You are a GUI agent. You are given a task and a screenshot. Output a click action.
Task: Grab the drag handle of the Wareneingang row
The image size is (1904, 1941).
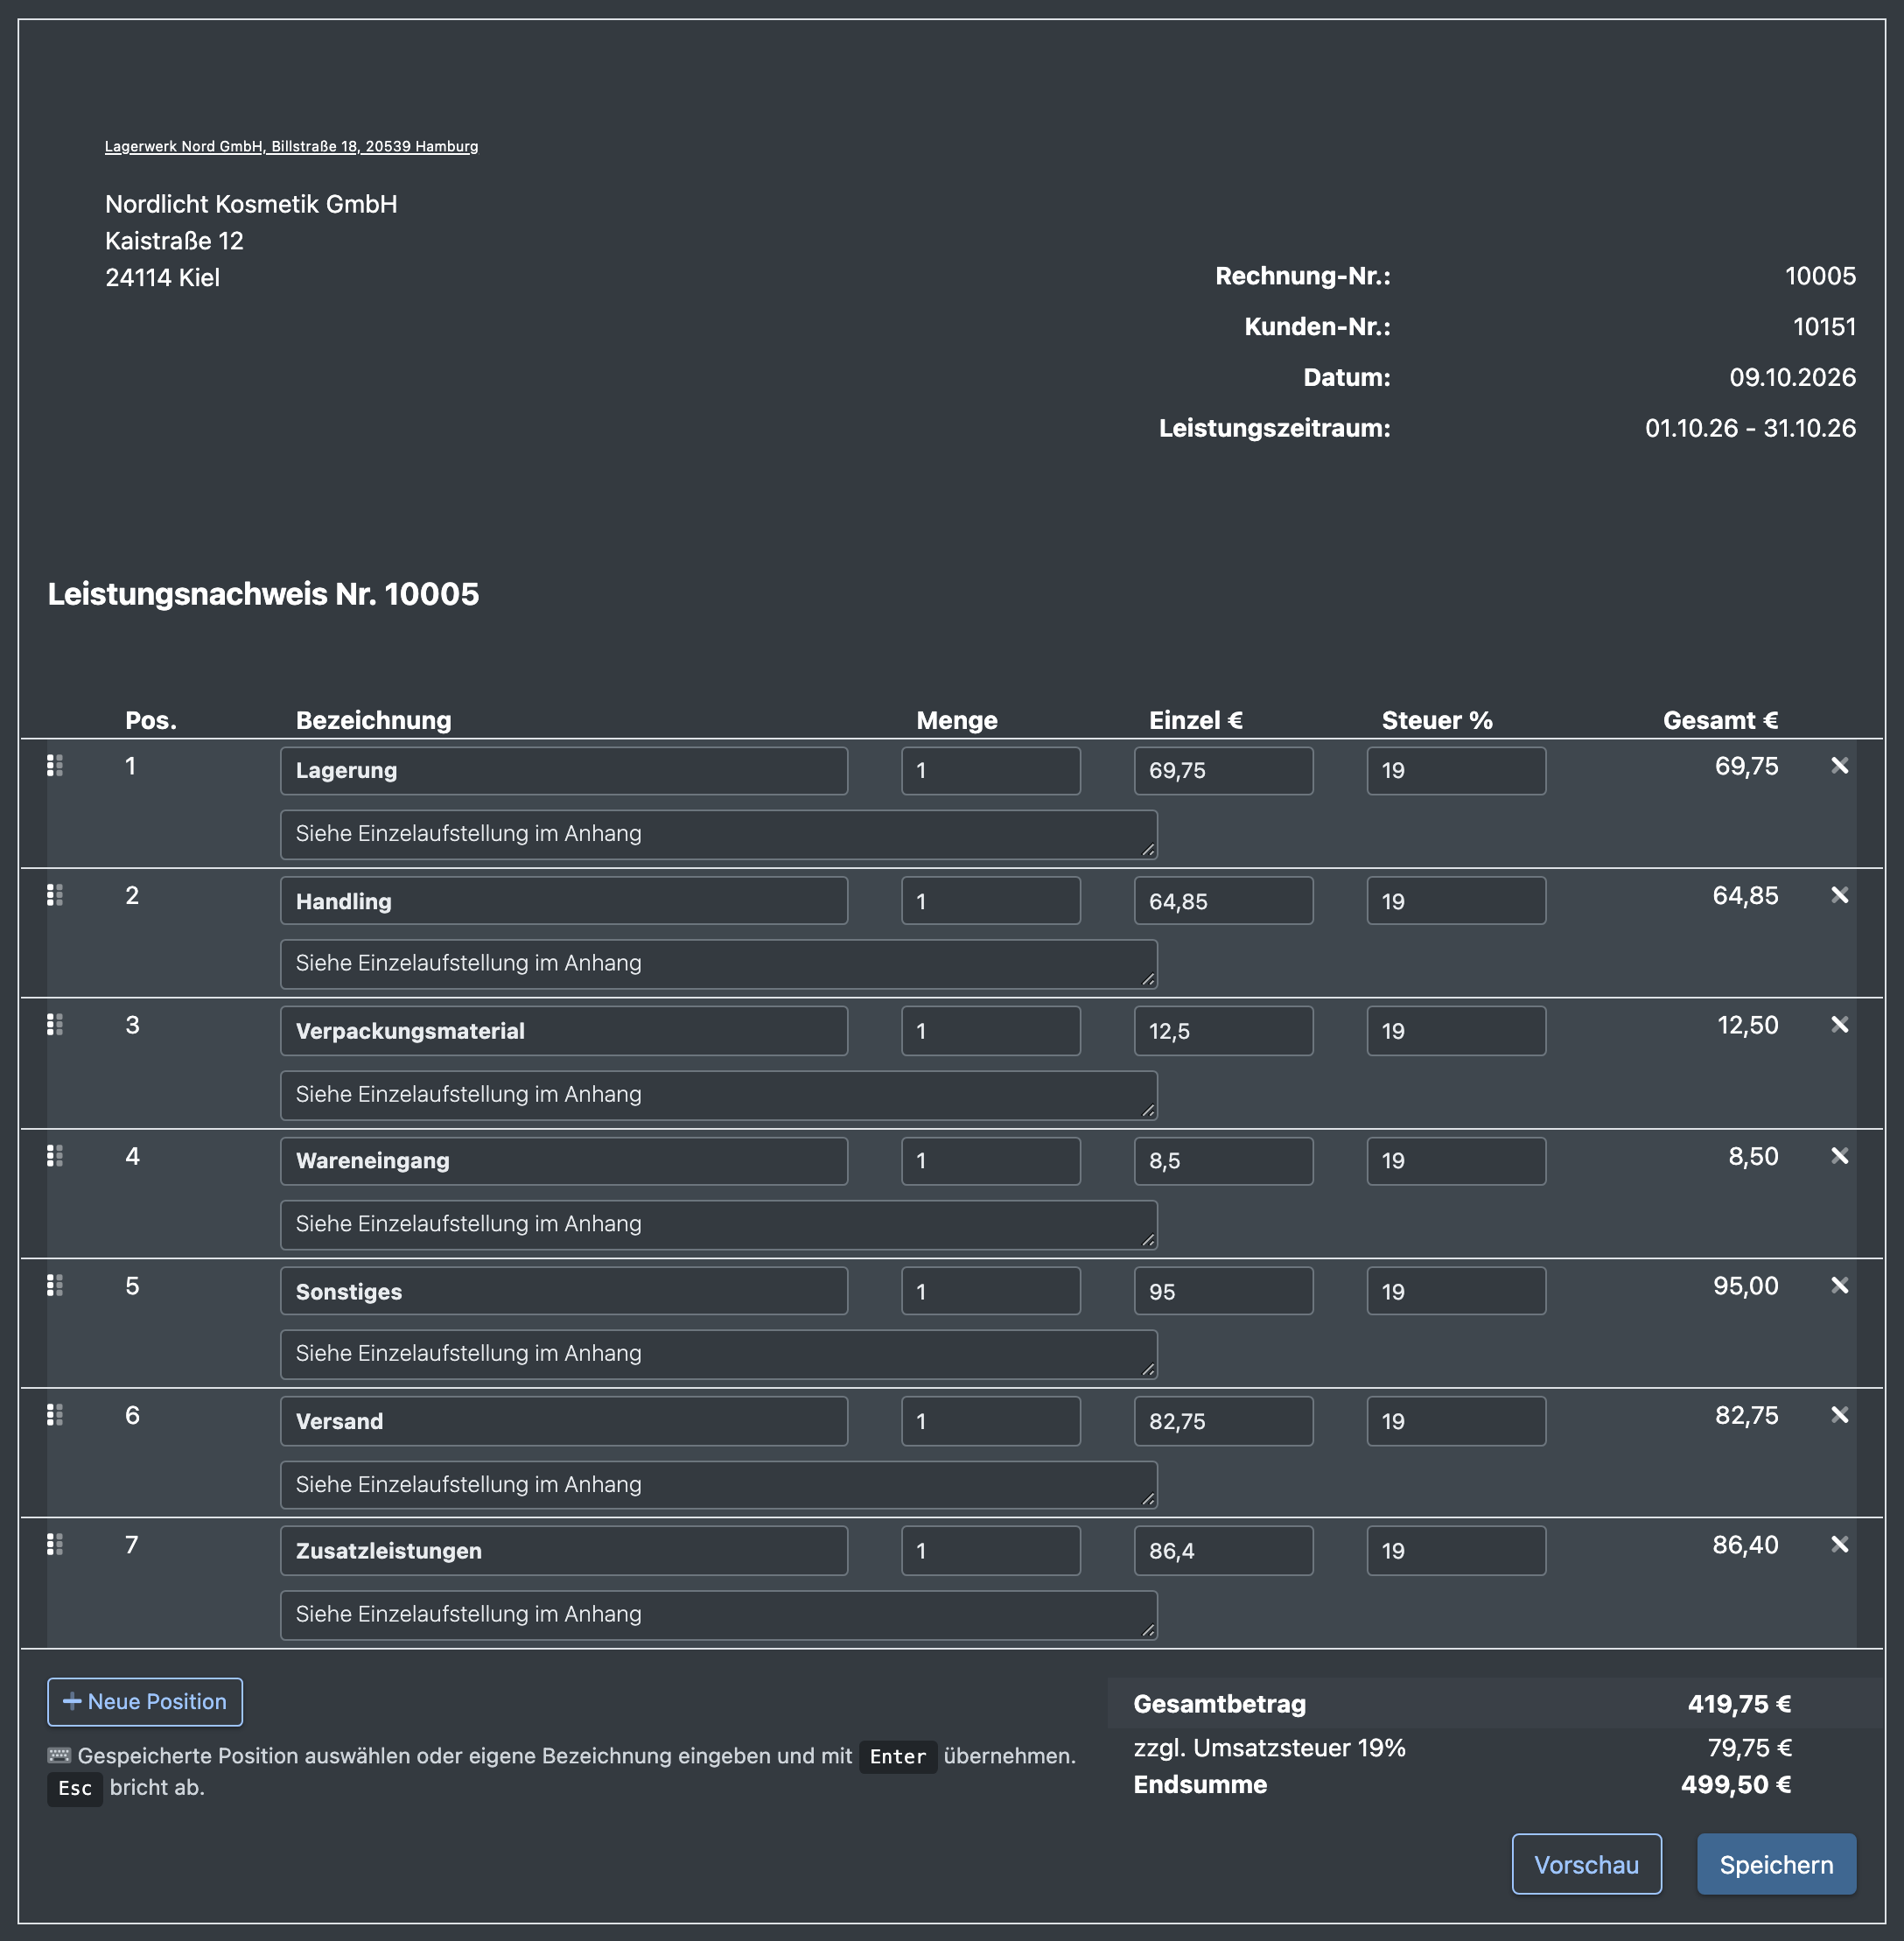pyautogui.click(x=55, y=1156)
